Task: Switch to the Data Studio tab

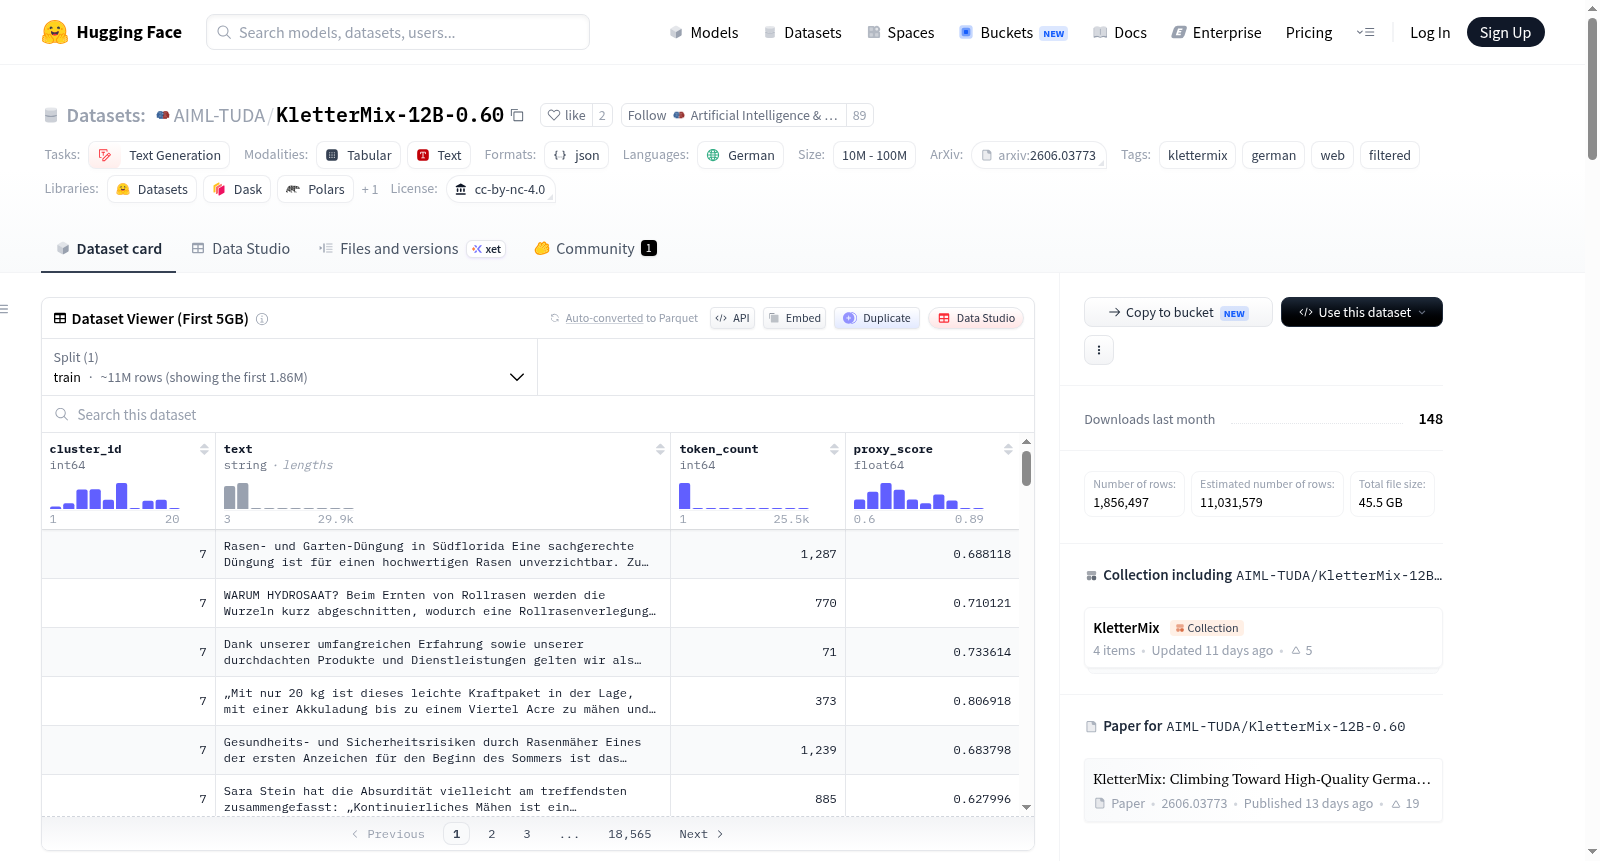Action: 241,249
